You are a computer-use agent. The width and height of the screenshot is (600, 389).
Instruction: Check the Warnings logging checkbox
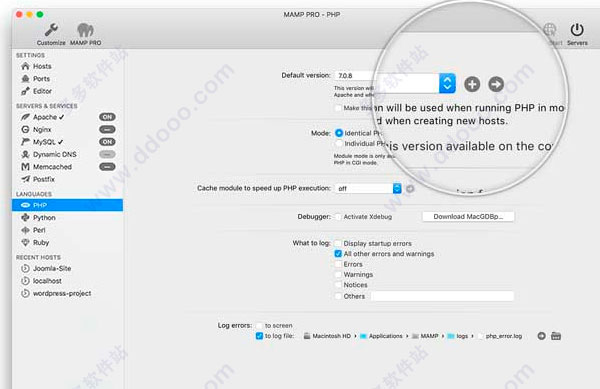(338, 275)
